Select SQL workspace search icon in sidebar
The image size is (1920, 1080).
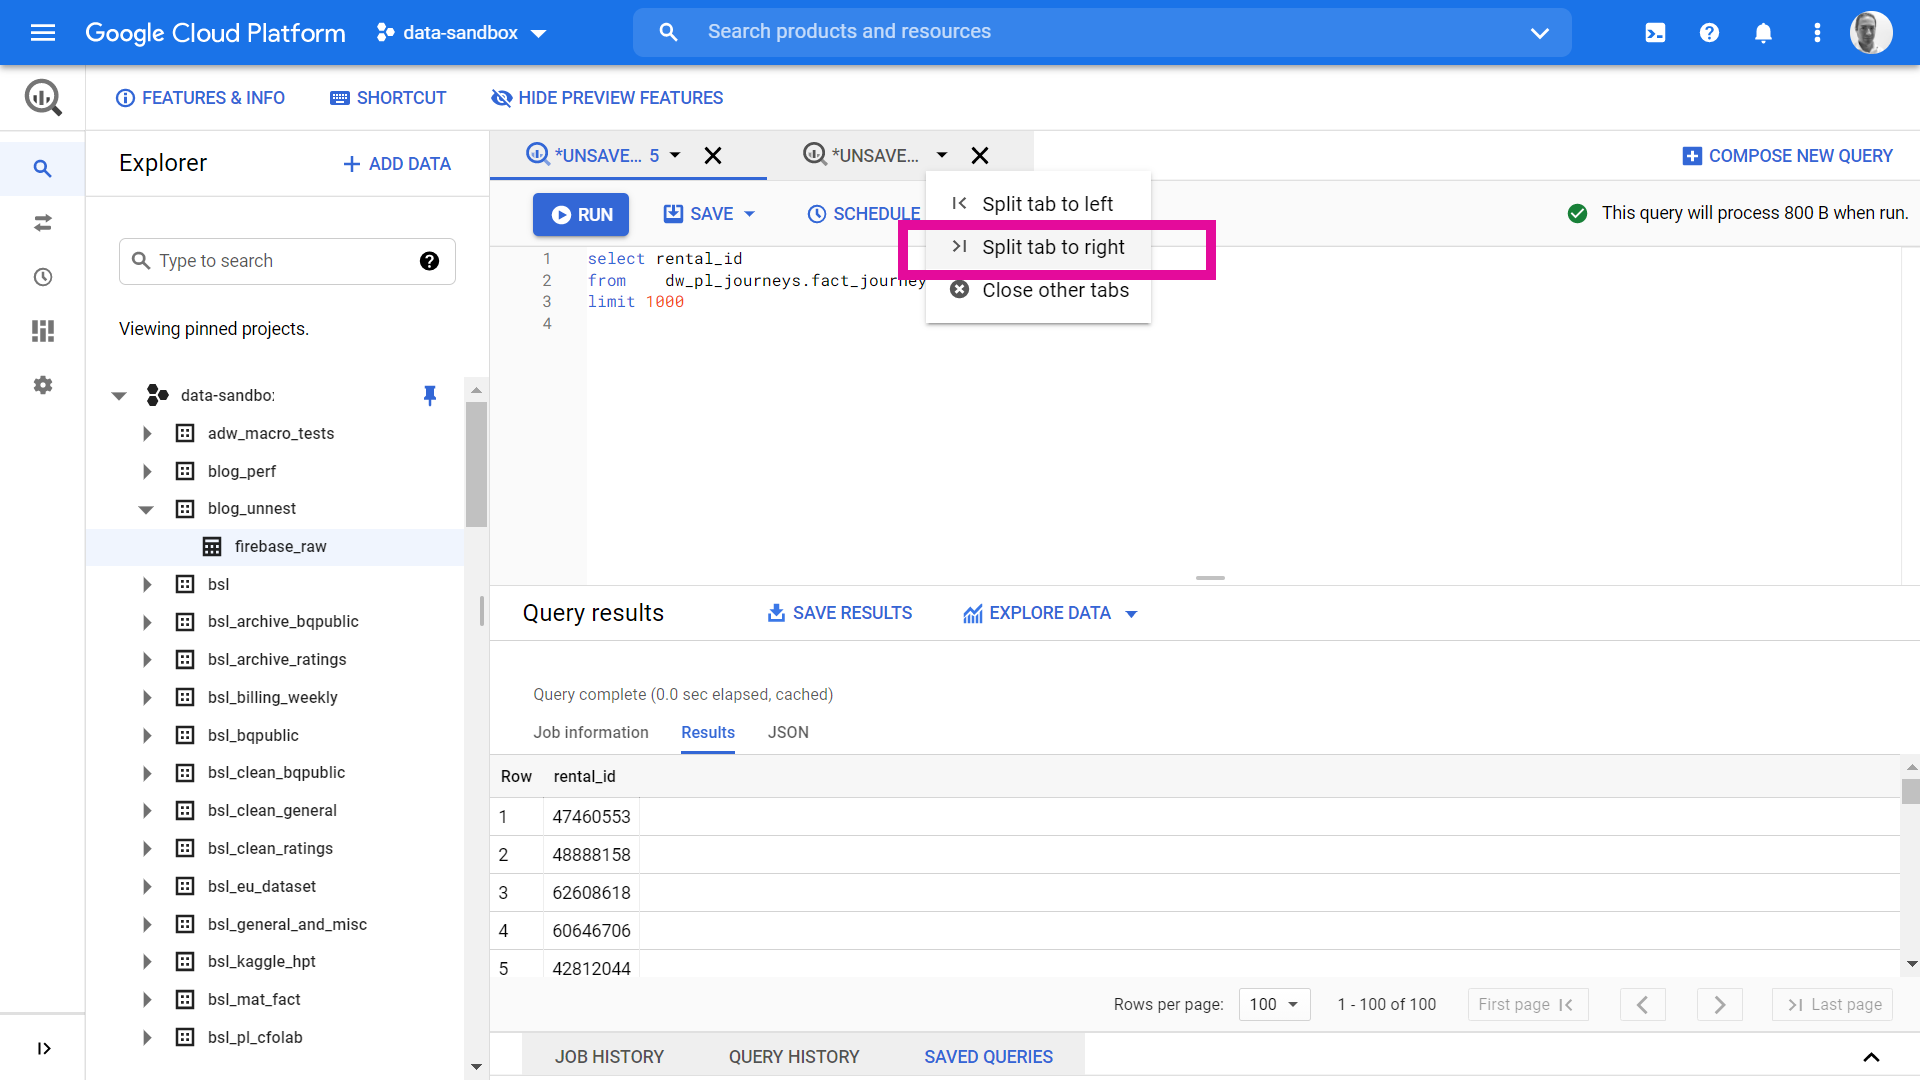[42, 168]
